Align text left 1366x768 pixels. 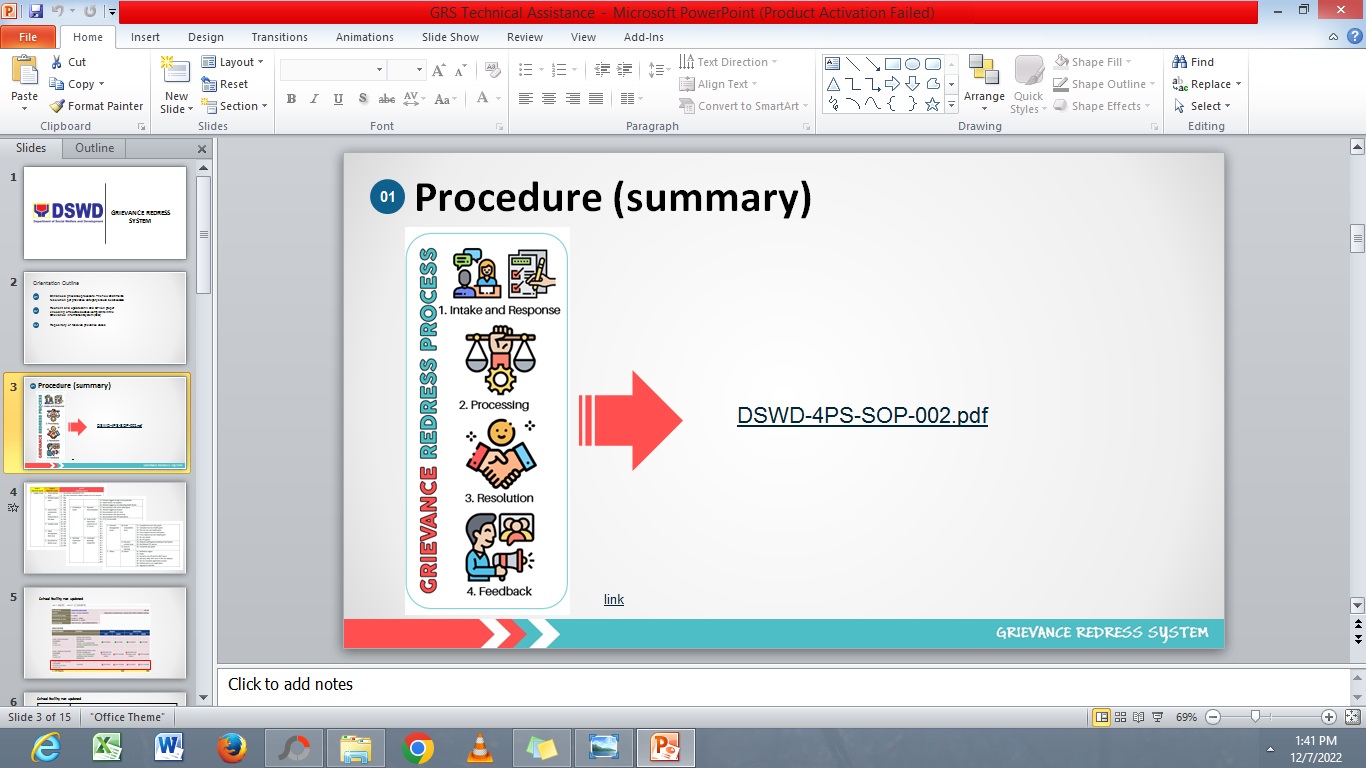[x=526, y=99]
